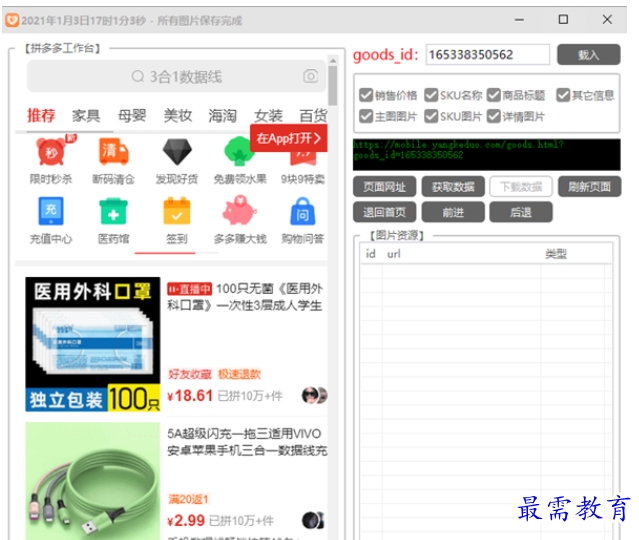
Task: Click the 好友收藏 tag
Action: coord(190,374)
